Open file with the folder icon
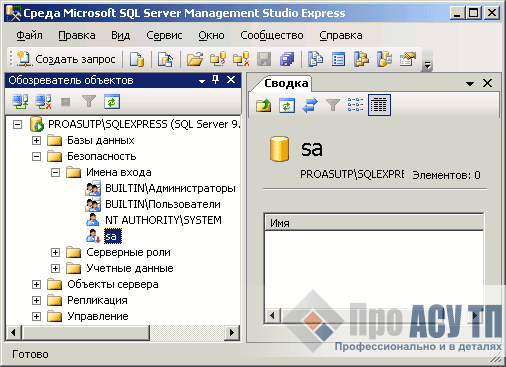Image resolution: width=506 pixels, height=367 pixels. 195,59
